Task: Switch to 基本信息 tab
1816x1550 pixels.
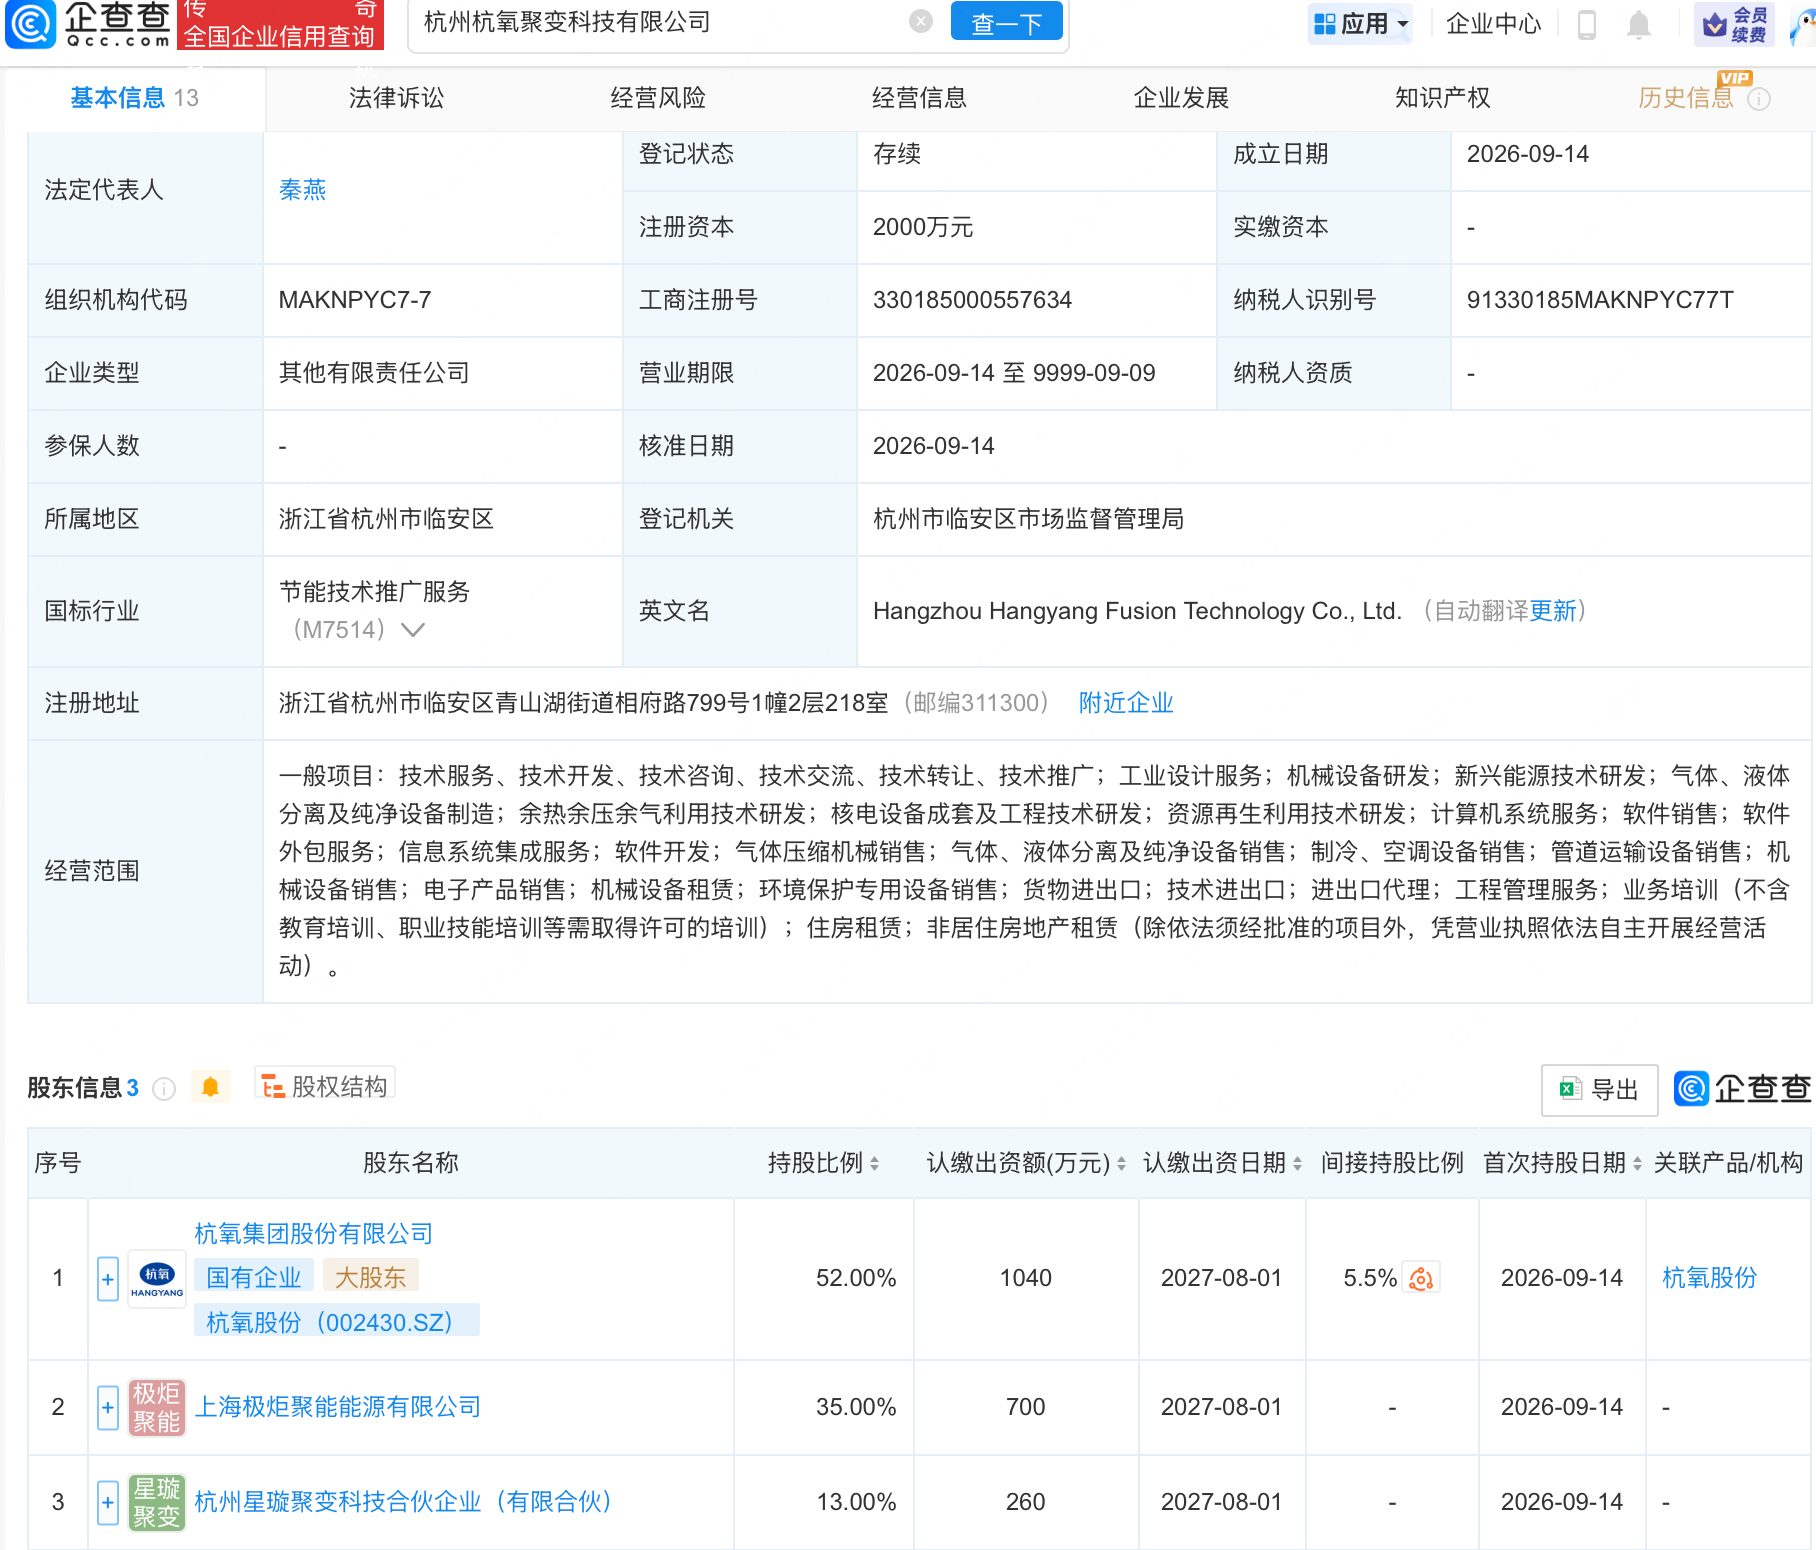Action: click(134, 98)
